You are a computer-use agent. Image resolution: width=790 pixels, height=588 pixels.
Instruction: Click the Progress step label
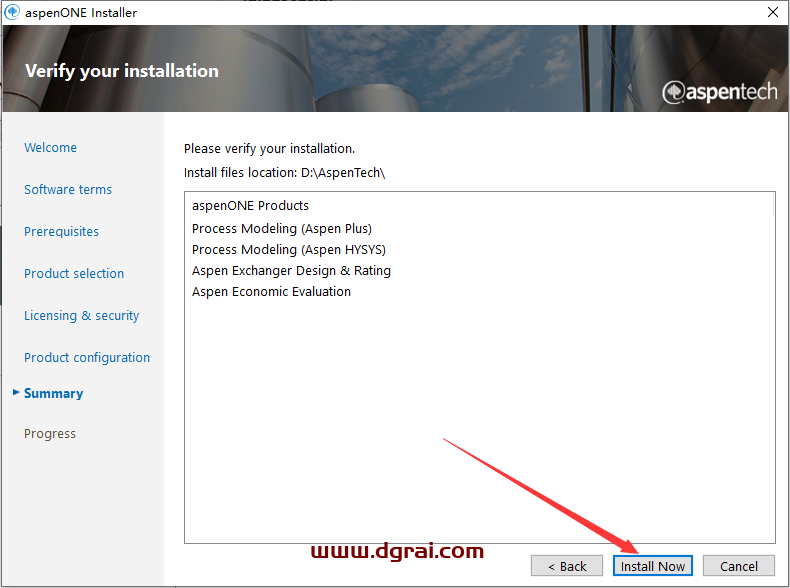[x=50, y=433]
